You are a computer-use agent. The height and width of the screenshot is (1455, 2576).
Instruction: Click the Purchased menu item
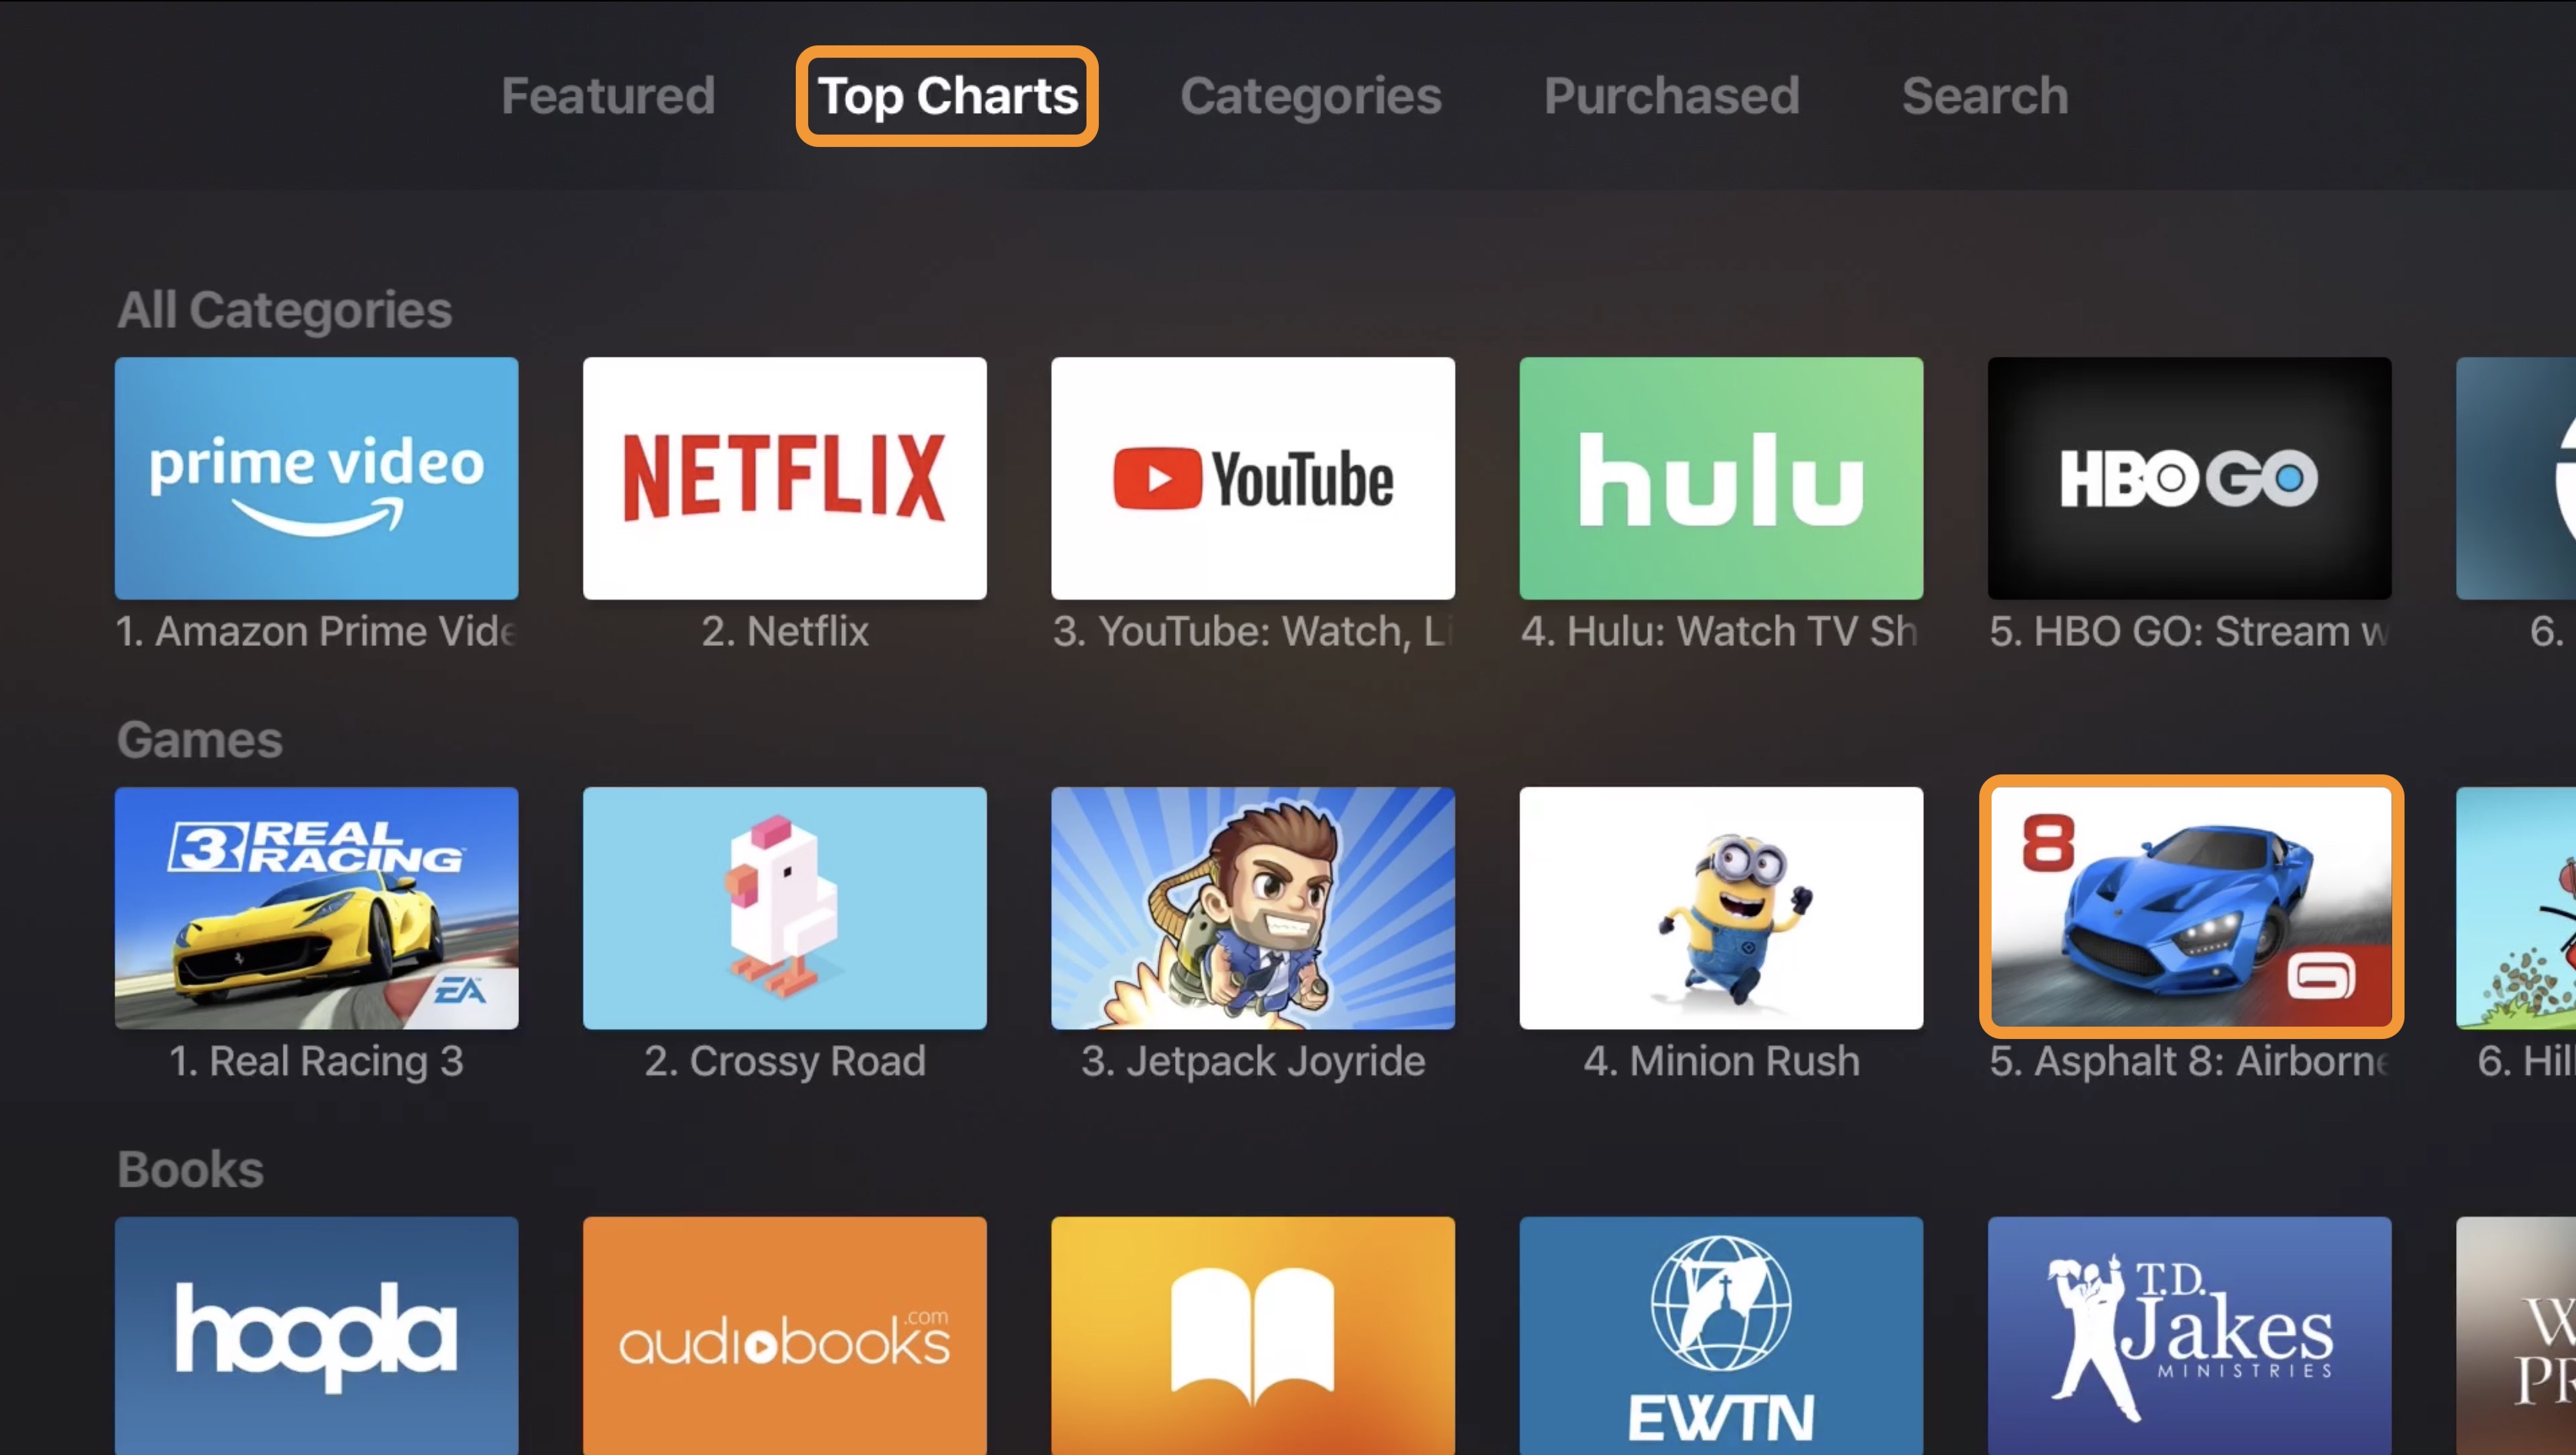1670,95
